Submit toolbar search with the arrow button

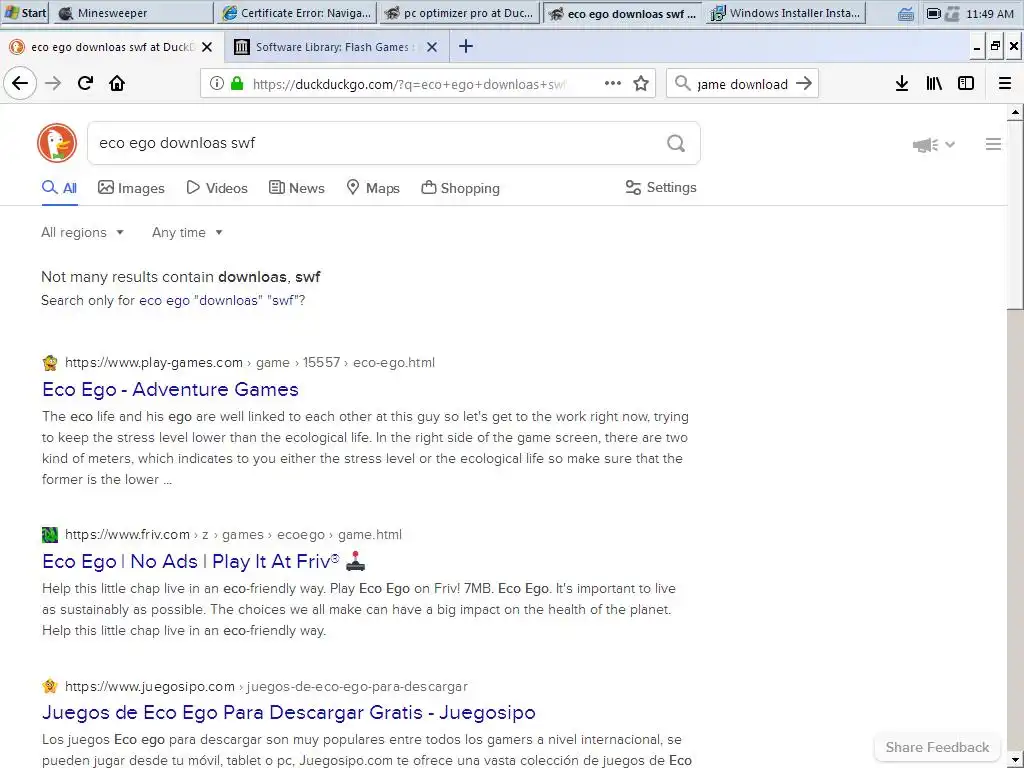coord(804,83)
